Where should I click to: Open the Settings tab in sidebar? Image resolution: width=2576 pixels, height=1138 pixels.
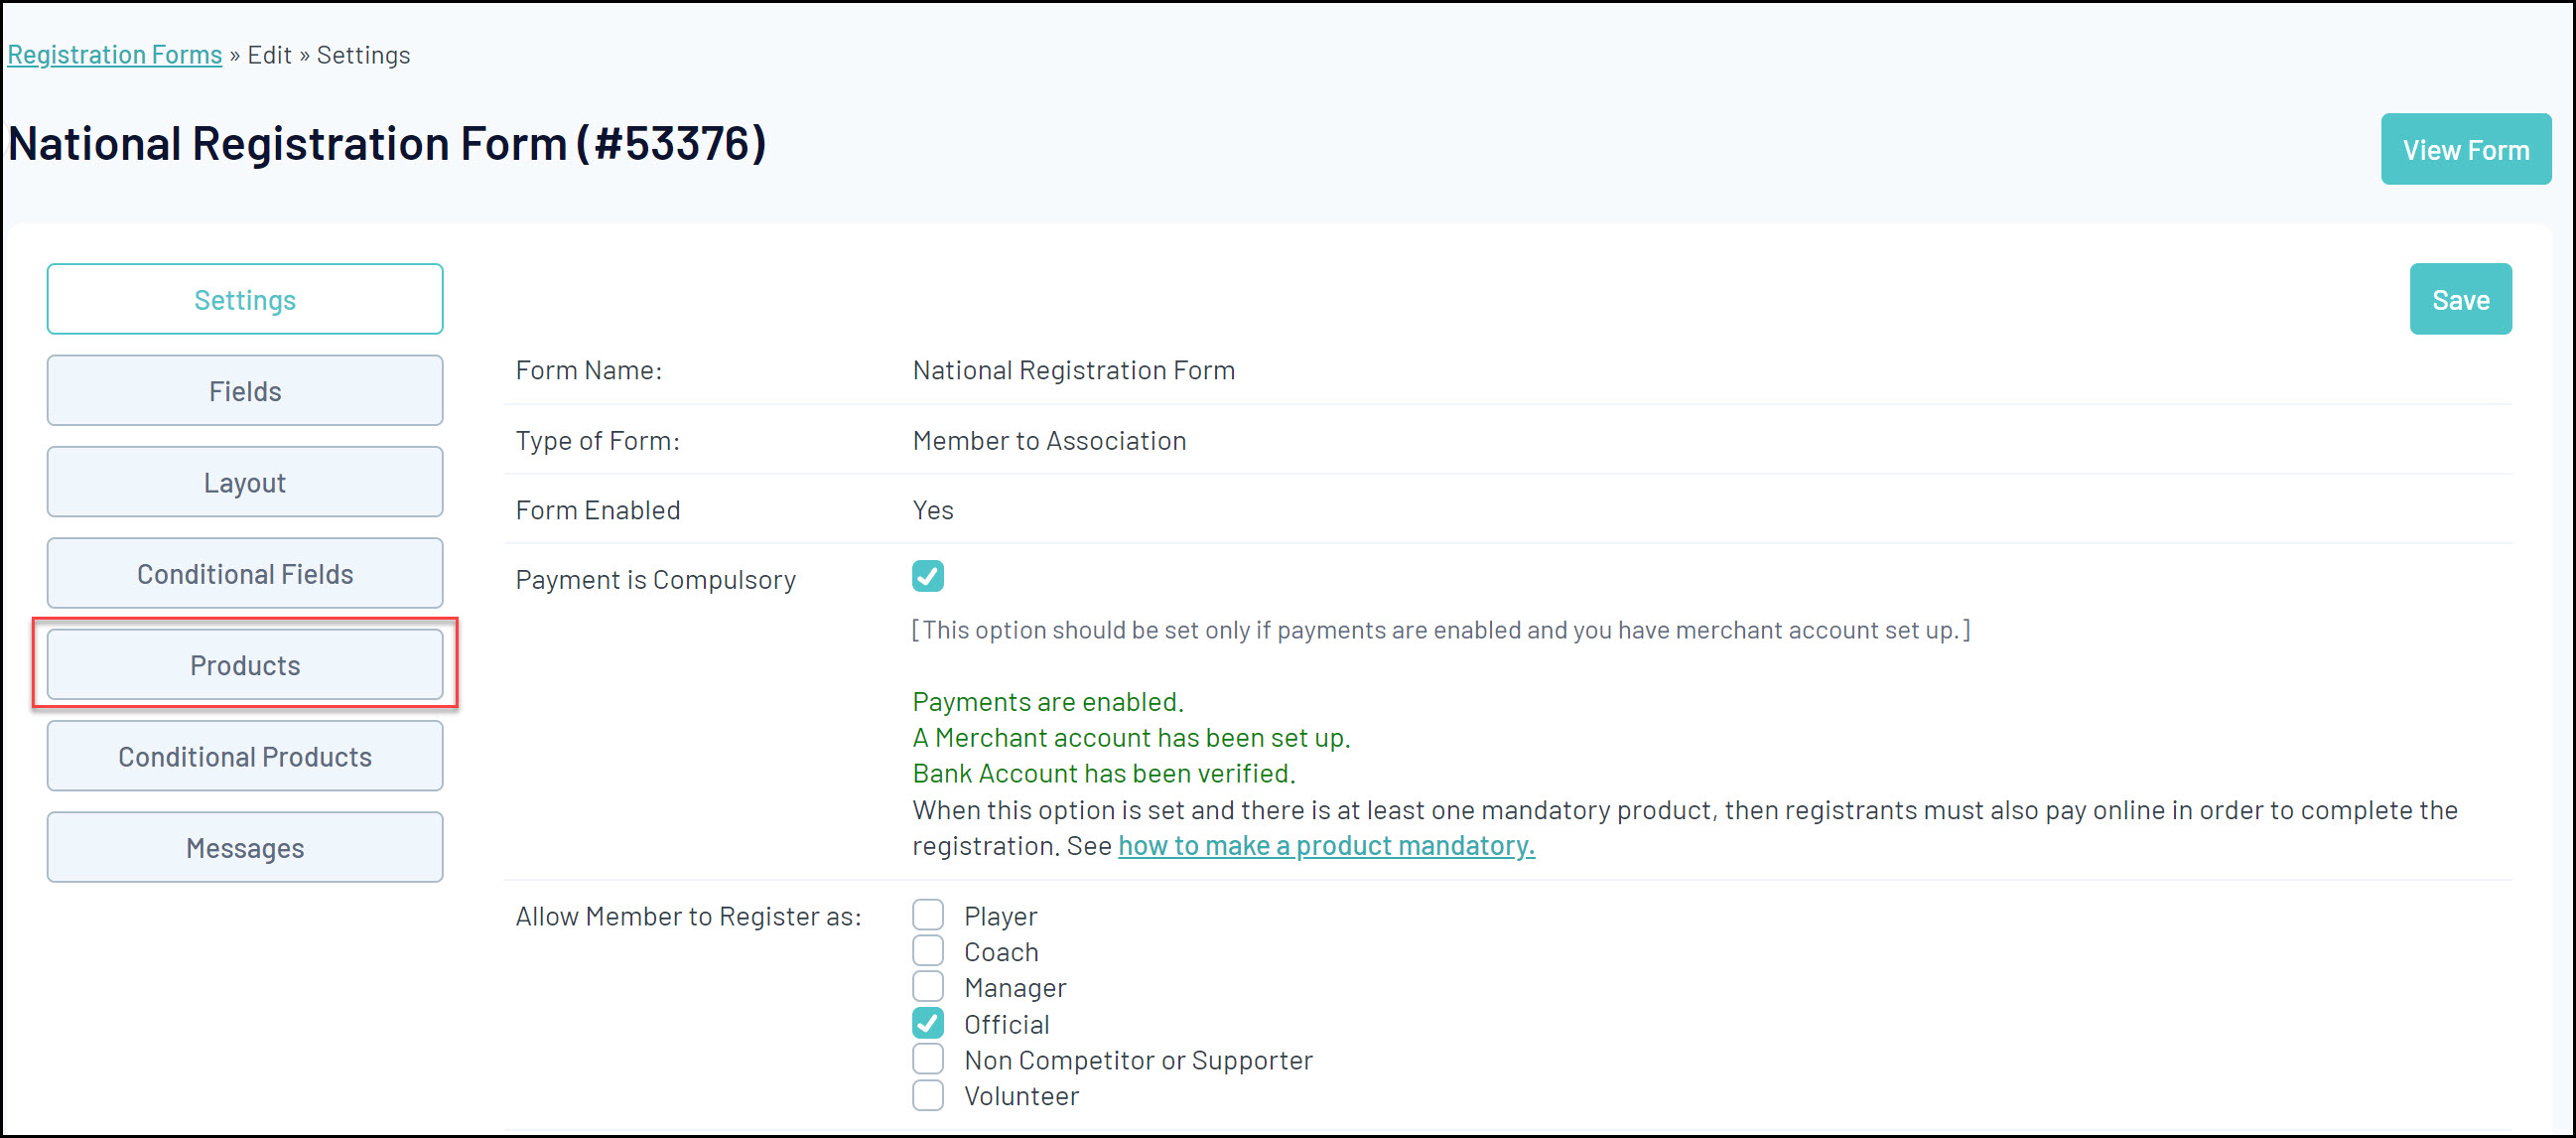coord(244,299)
